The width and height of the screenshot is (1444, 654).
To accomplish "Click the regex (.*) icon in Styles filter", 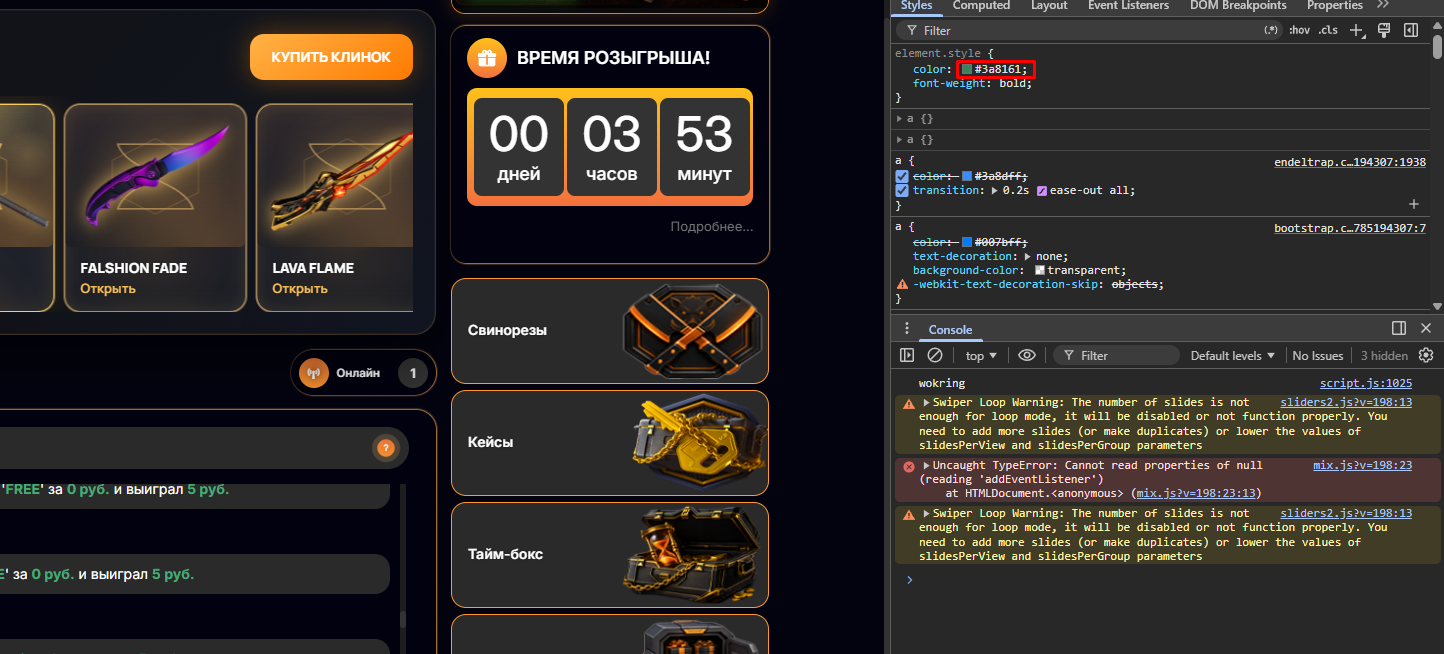I will tap(1272, 30).
